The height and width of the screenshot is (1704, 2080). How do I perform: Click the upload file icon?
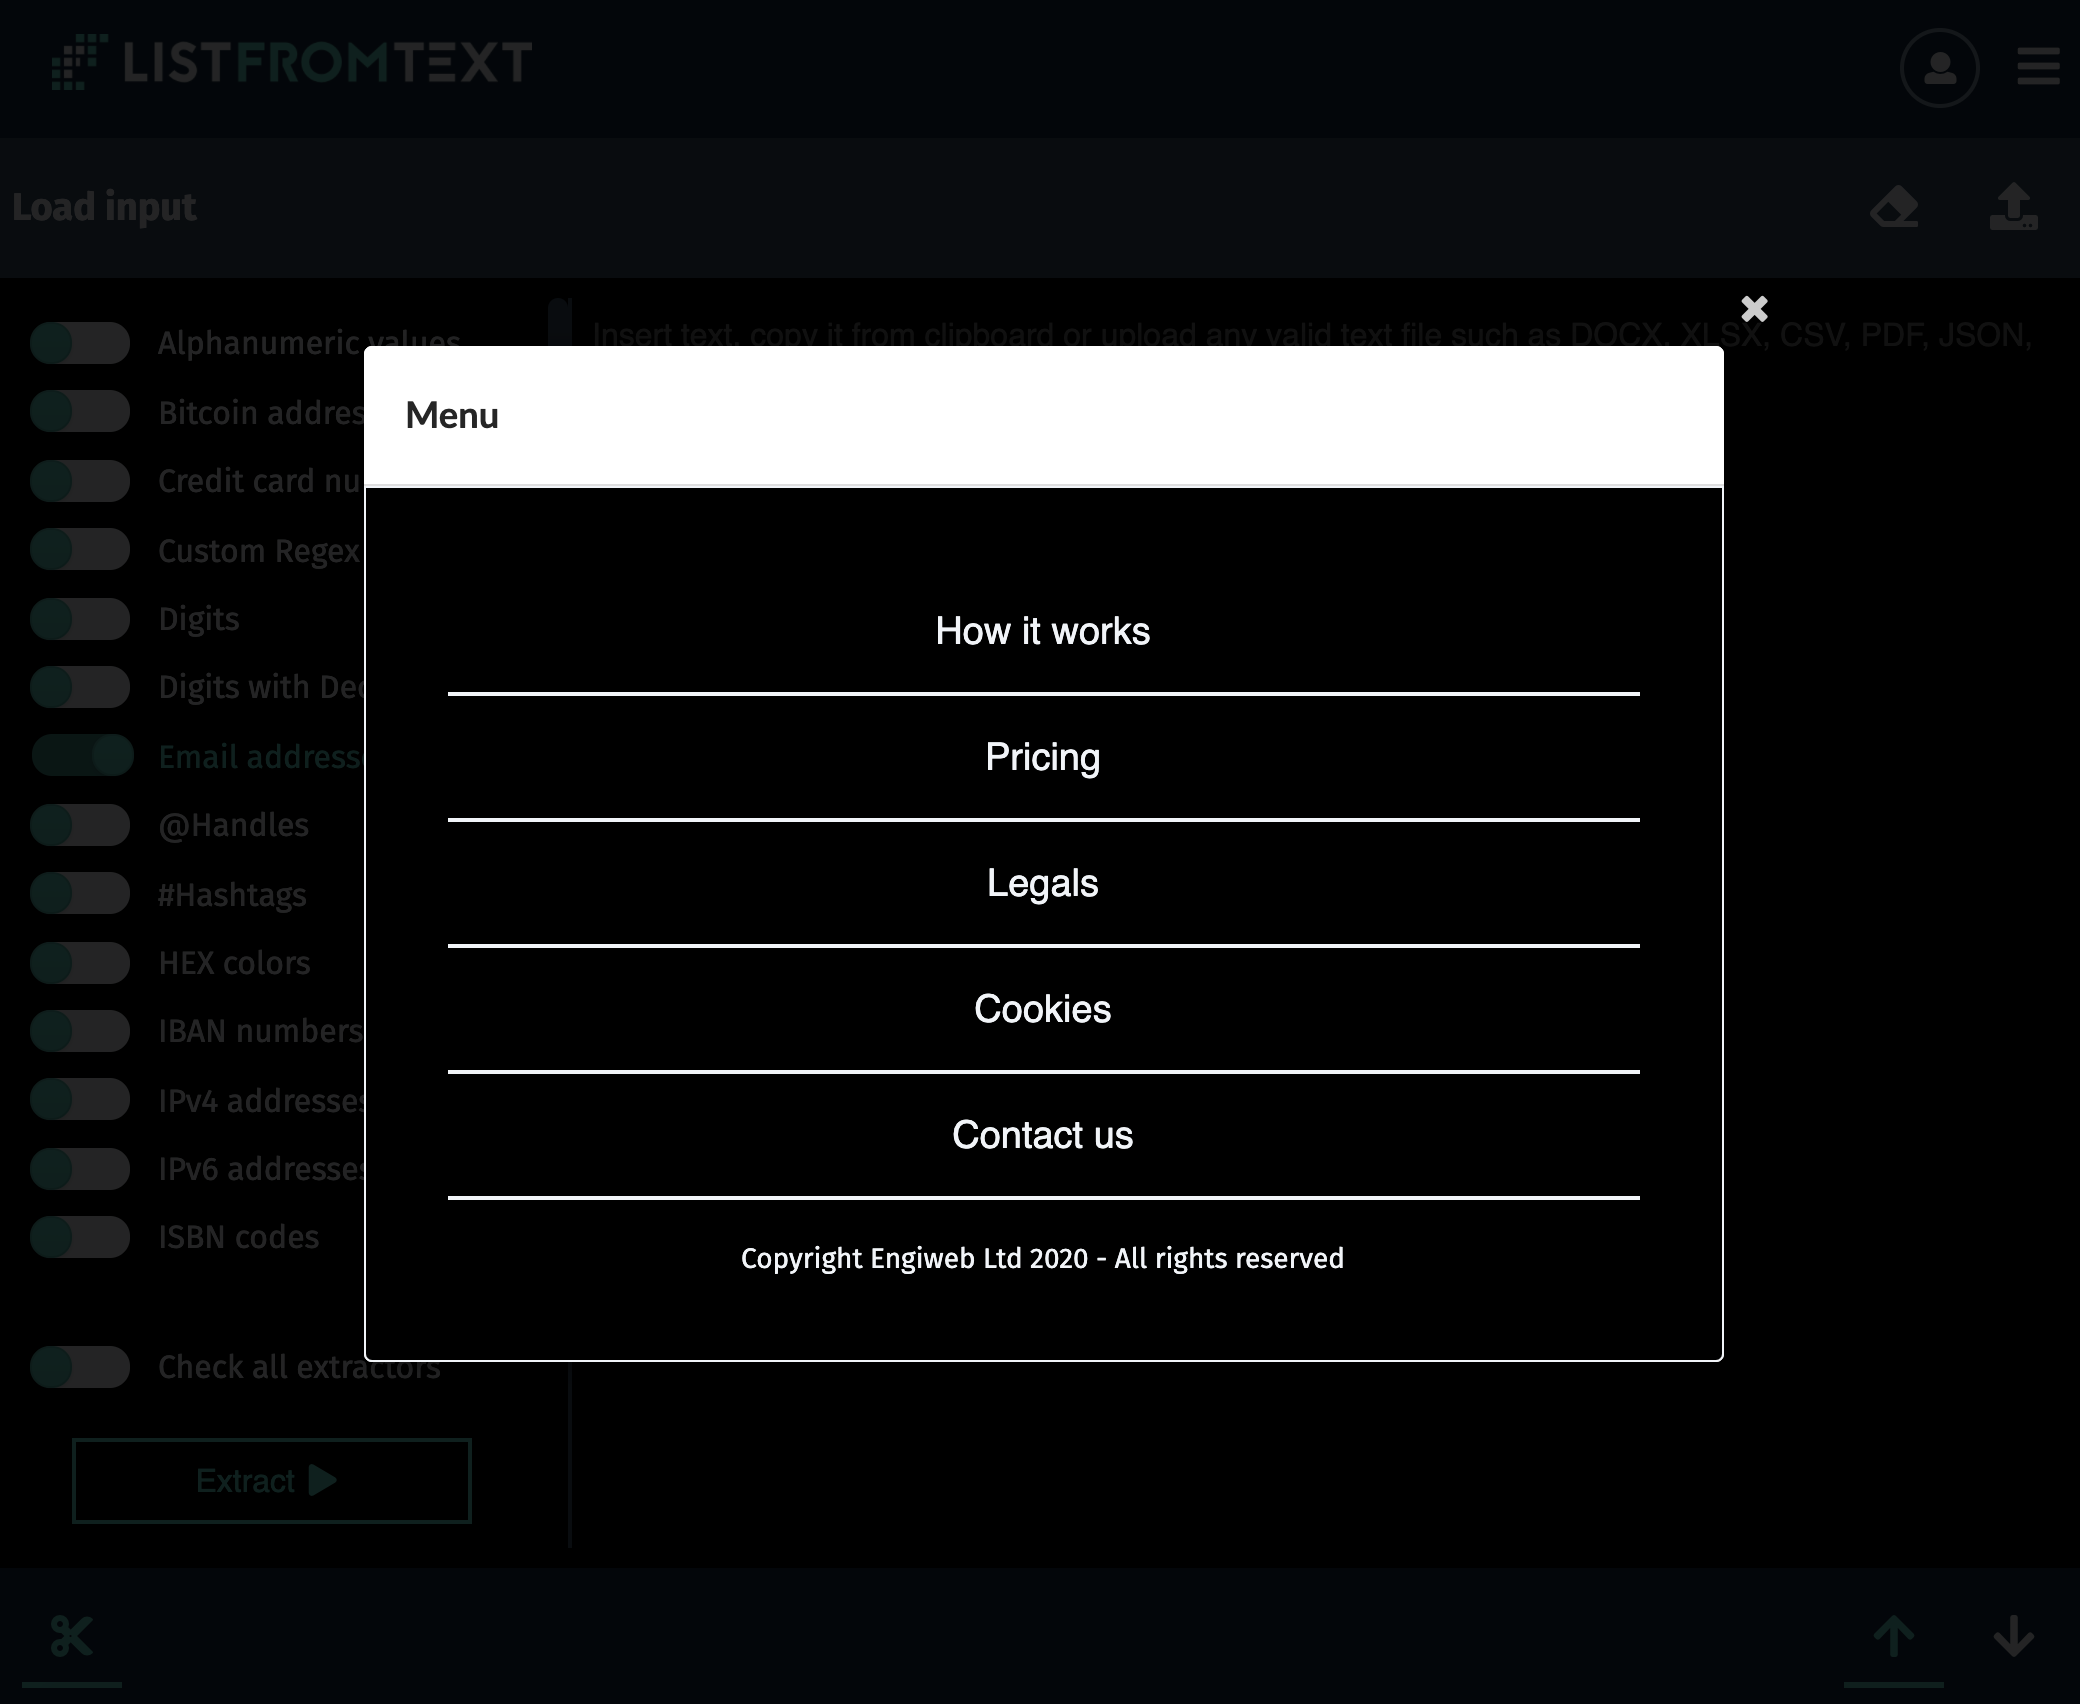[2013, 207]
